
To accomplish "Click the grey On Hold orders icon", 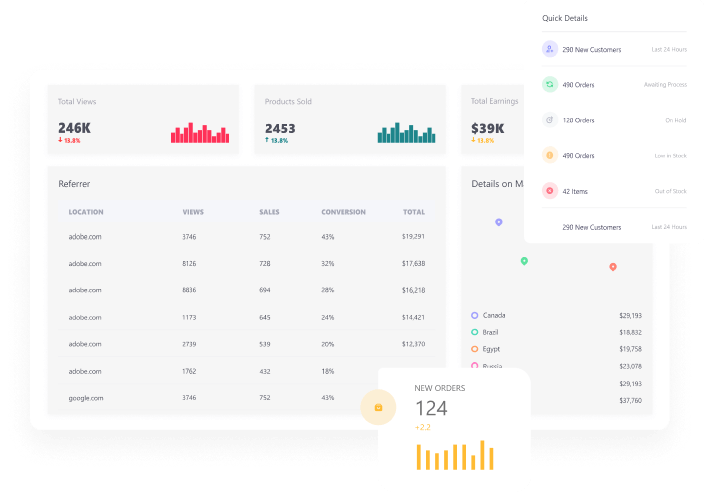I will pyautogui.click(x=550, y=120).
